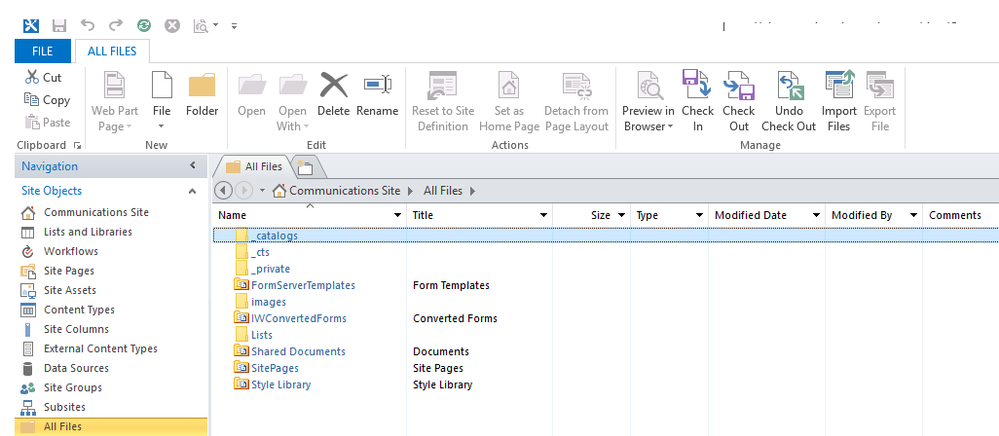Click the Check In button
The width and height of the screenshot is (999, 436).
698,102
